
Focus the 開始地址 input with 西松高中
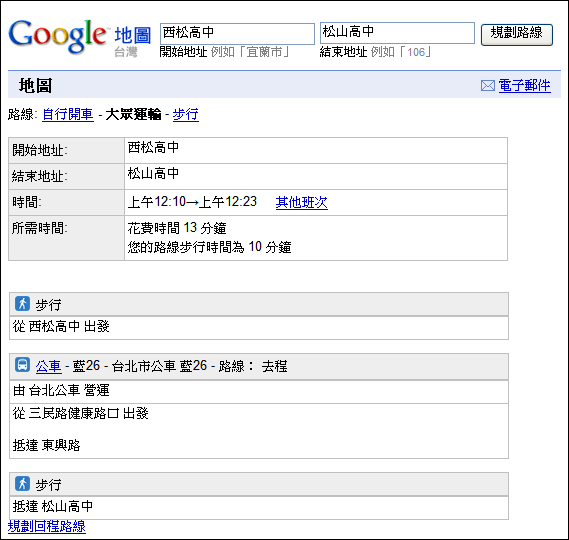pyautogui.click(x=237, y=34)
